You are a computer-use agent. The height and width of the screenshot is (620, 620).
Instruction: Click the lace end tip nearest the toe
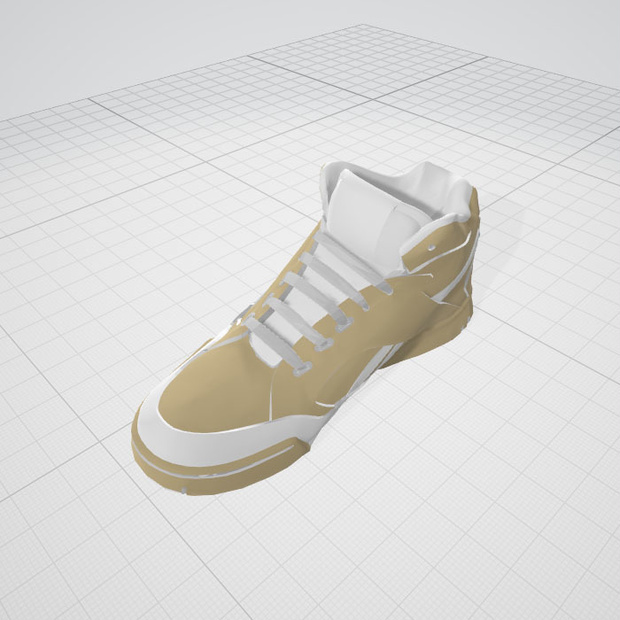tap(302, 370)
